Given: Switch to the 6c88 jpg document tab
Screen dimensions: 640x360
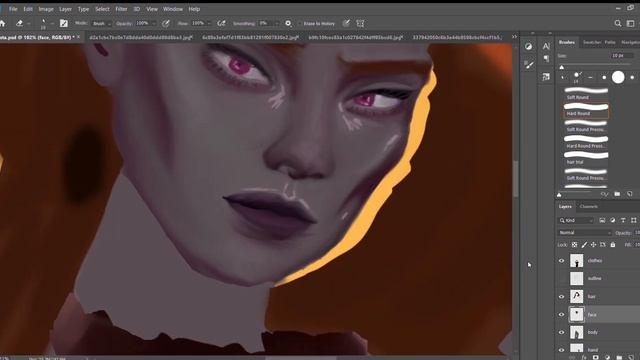Looking at the screenshot, I should point(251,38).
